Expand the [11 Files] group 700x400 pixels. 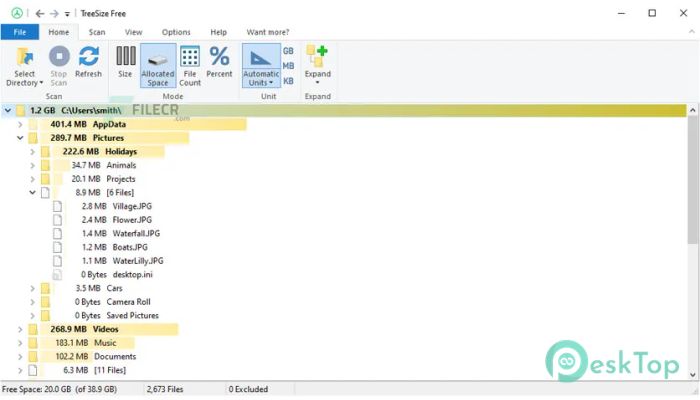(20, 370)
